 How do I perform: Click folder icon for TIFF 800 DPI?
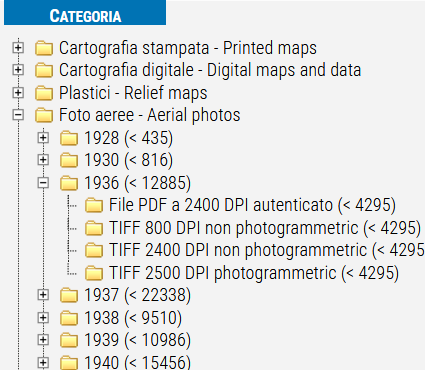click(x=94, y=228)
